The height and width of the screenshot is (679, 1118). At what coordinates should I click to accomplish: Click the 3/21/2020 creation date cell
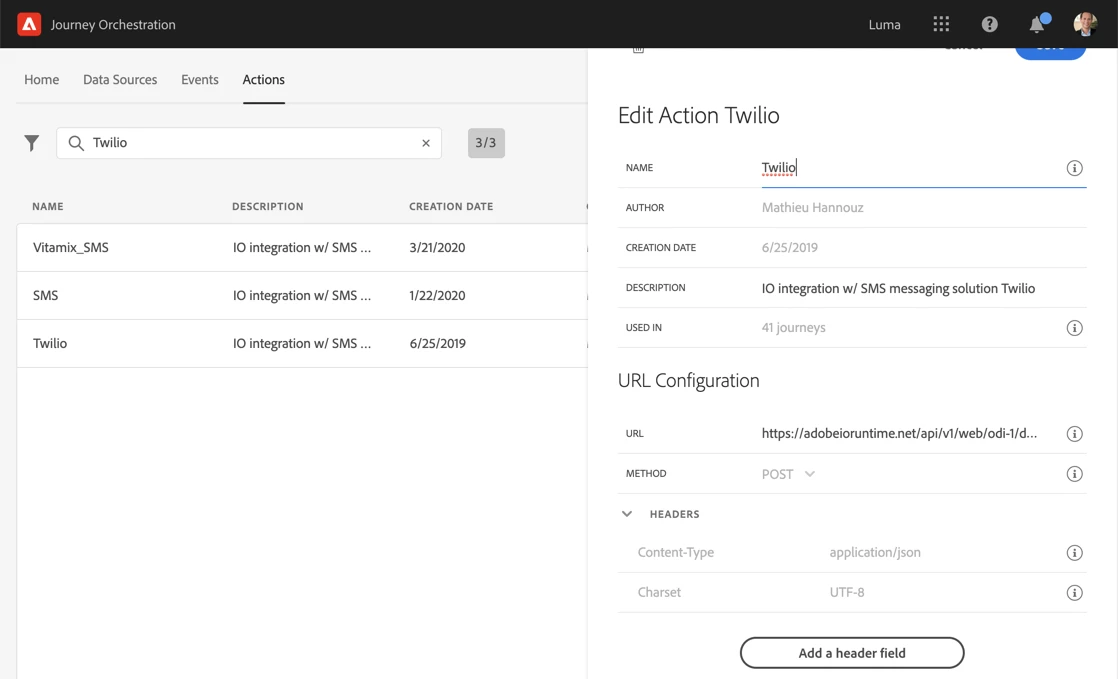[437, 247]
